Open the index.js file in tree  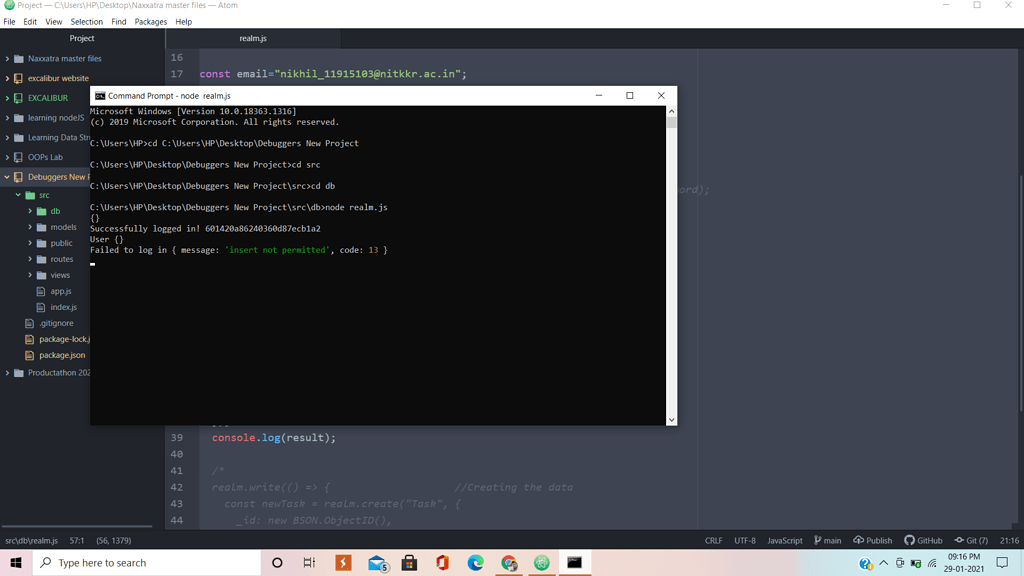pos(63,307)
